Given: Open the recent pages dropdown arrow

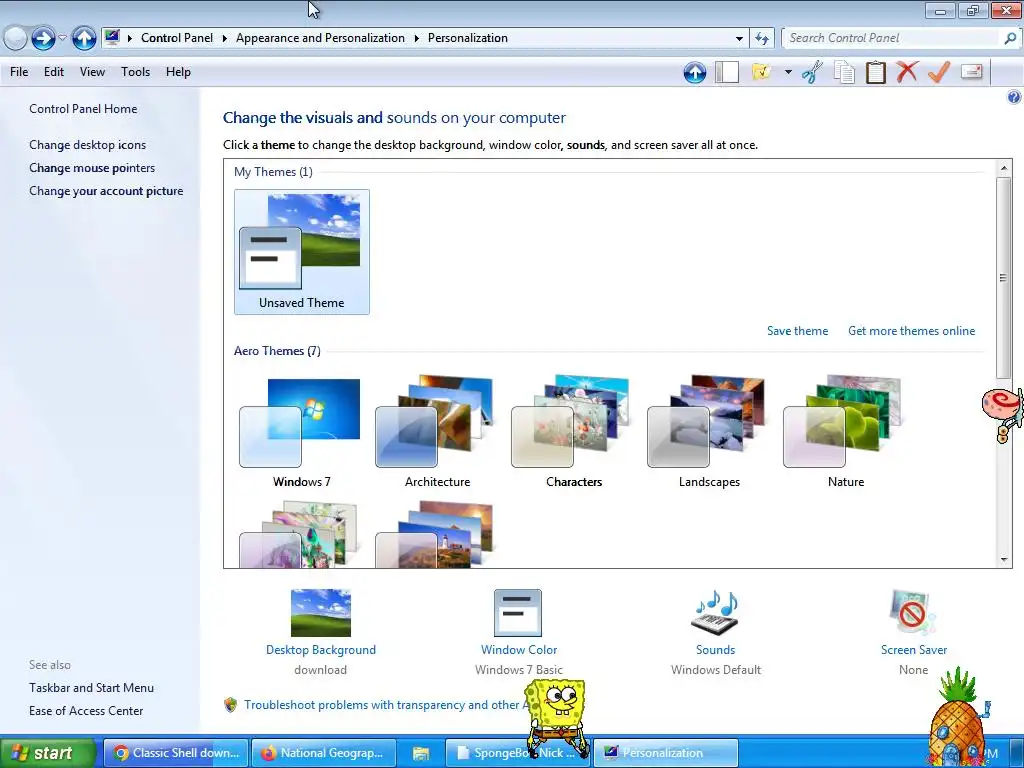Looking at the screenshot, I should [x=62, y=38].
